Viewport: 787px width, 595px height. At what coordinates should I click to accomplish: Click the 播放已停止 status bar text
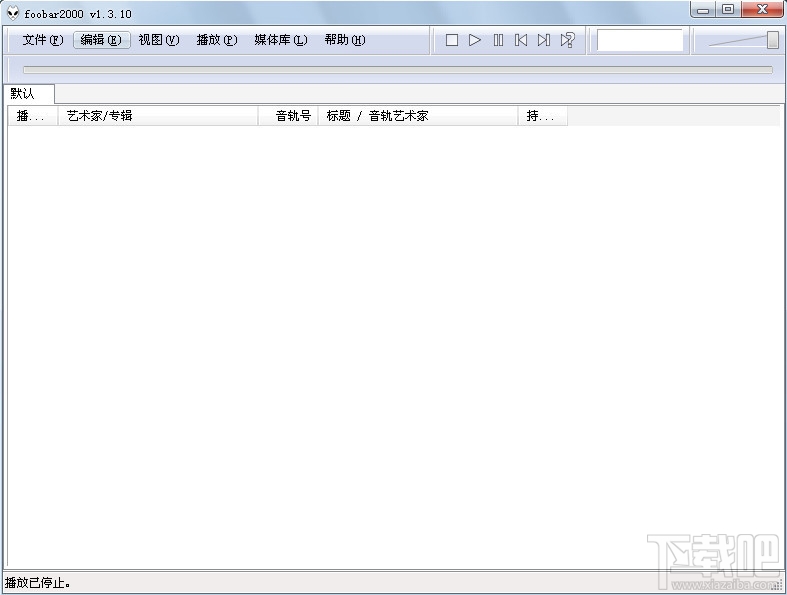(38, 583)
